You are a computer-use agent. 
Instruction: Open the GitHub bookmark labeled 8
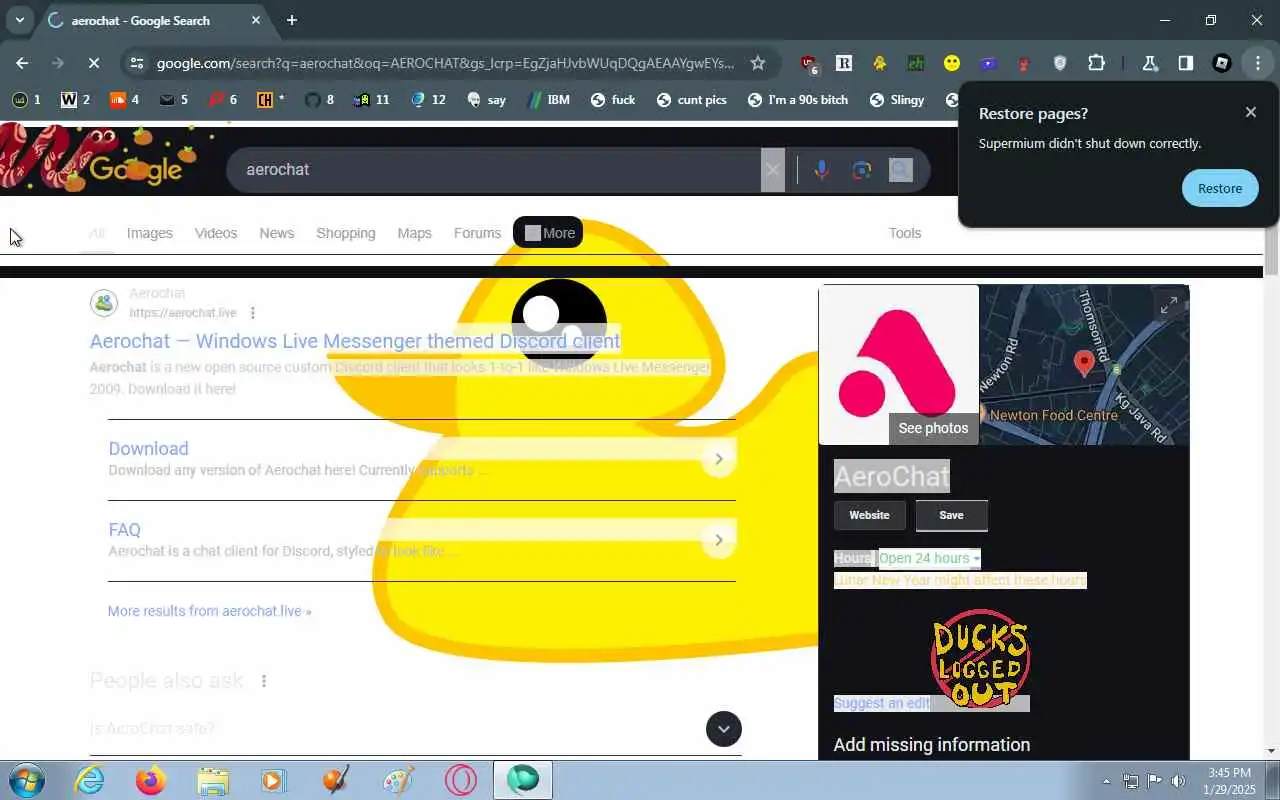click(x=320, y=99)
